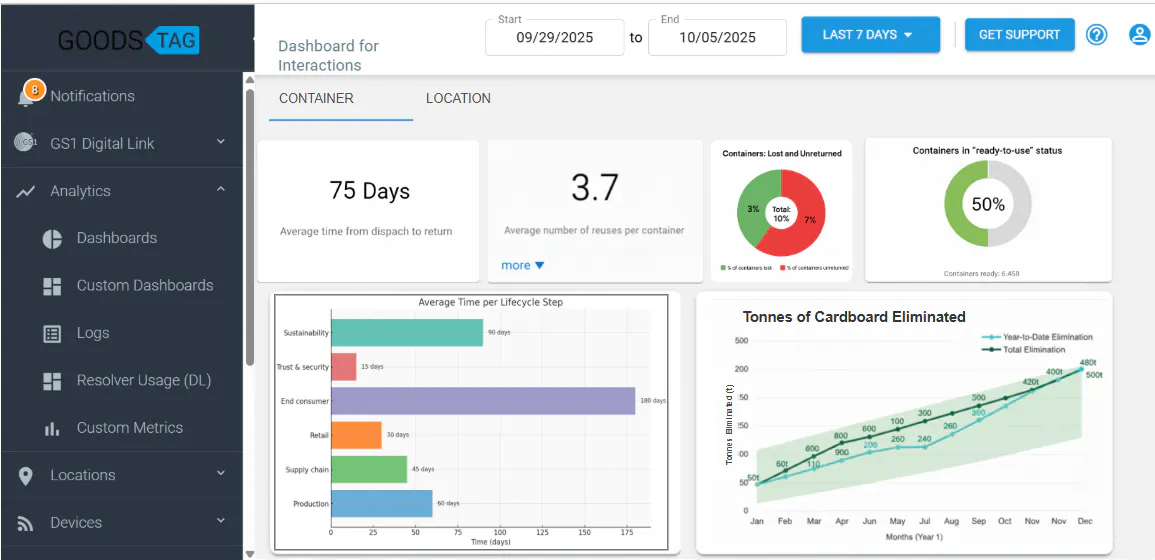Screen dimensions: 1155x560
Task: Click the orange notification count badge
Action: click(35, 90)
